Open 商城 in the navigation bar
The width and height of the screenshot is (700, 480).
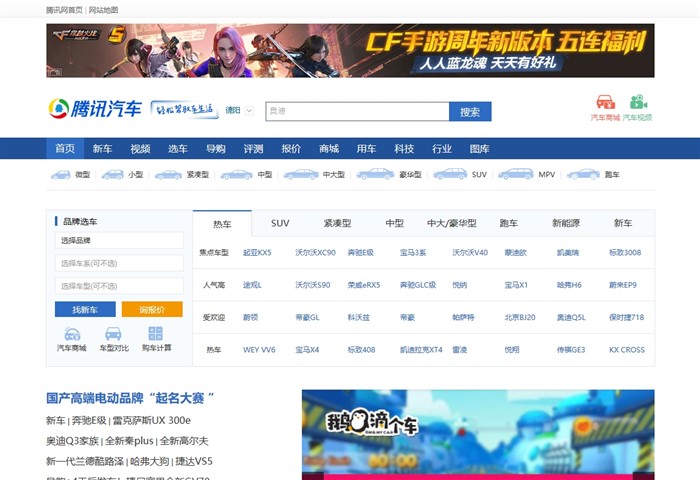[329, 149]
